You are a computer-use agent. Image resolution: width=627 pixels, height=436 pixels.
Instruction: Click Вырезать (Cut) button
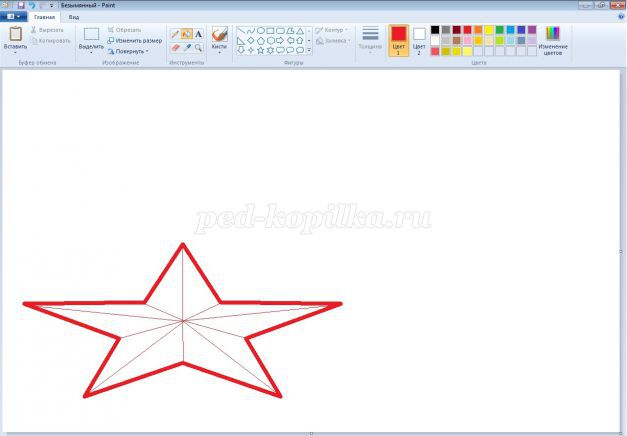click(x=47, y=30)
